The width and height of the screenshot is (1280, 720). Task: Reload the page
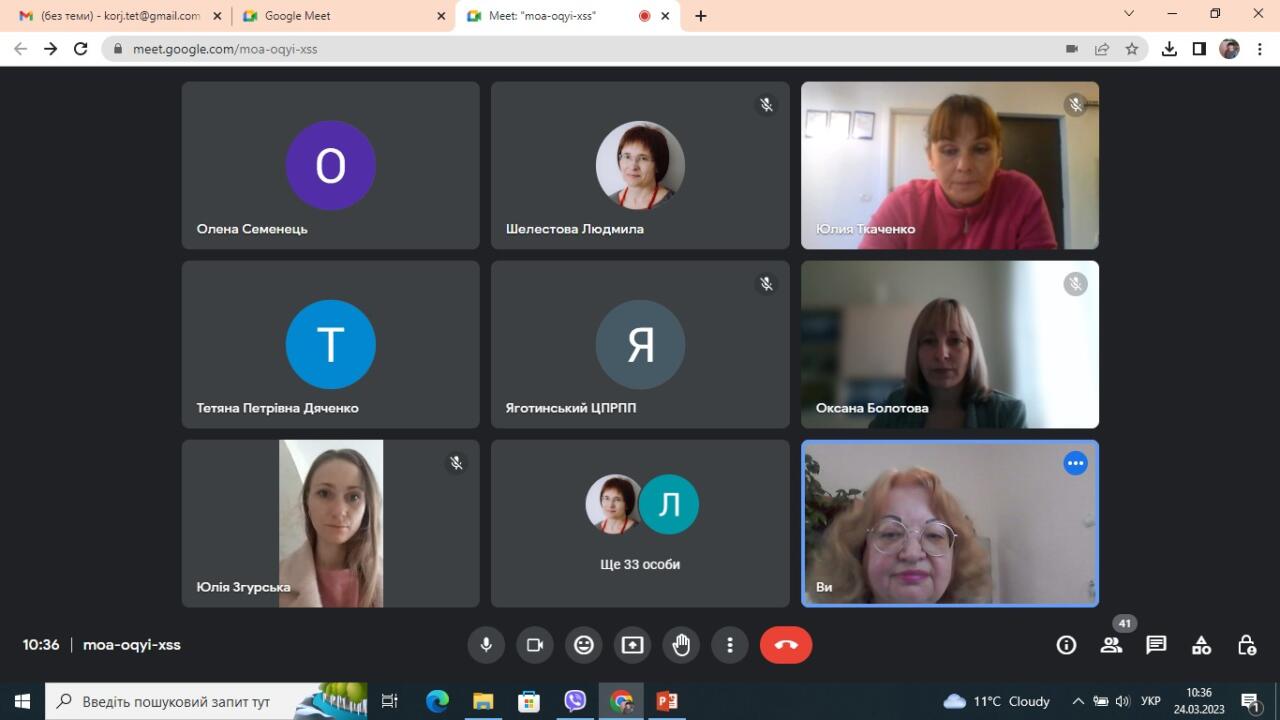coord(81,48)
